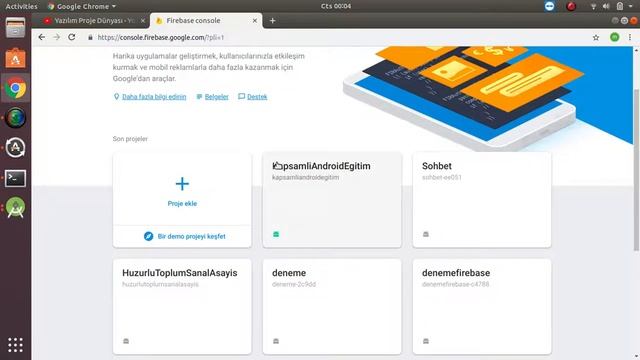Show applications grid in dock
640x360 pixels.
click(16, 345)
